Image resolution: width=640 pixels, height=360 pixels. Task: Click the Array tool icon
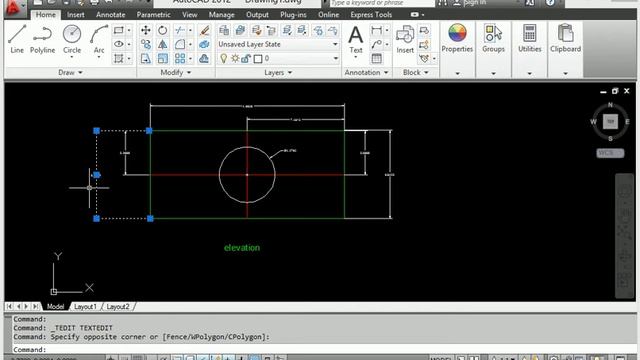coord(180,58)
